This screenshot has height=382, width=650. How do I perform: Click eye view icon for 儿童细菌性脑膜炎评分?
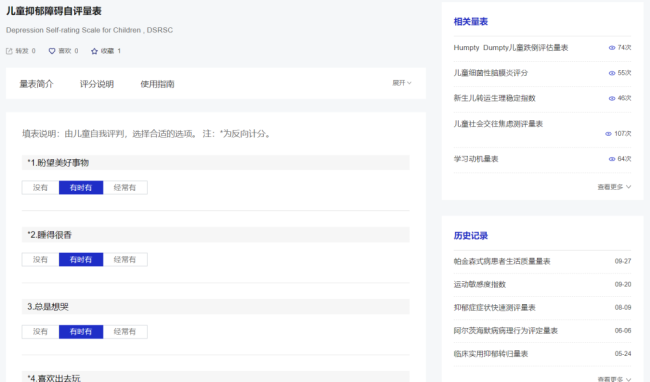point(611,73)
